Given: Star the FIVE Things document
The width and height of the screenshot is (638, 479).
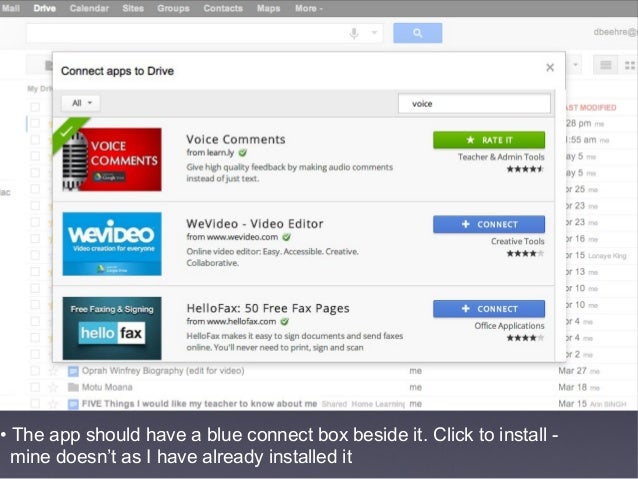Looking at the screenshot, I should 53,404.
